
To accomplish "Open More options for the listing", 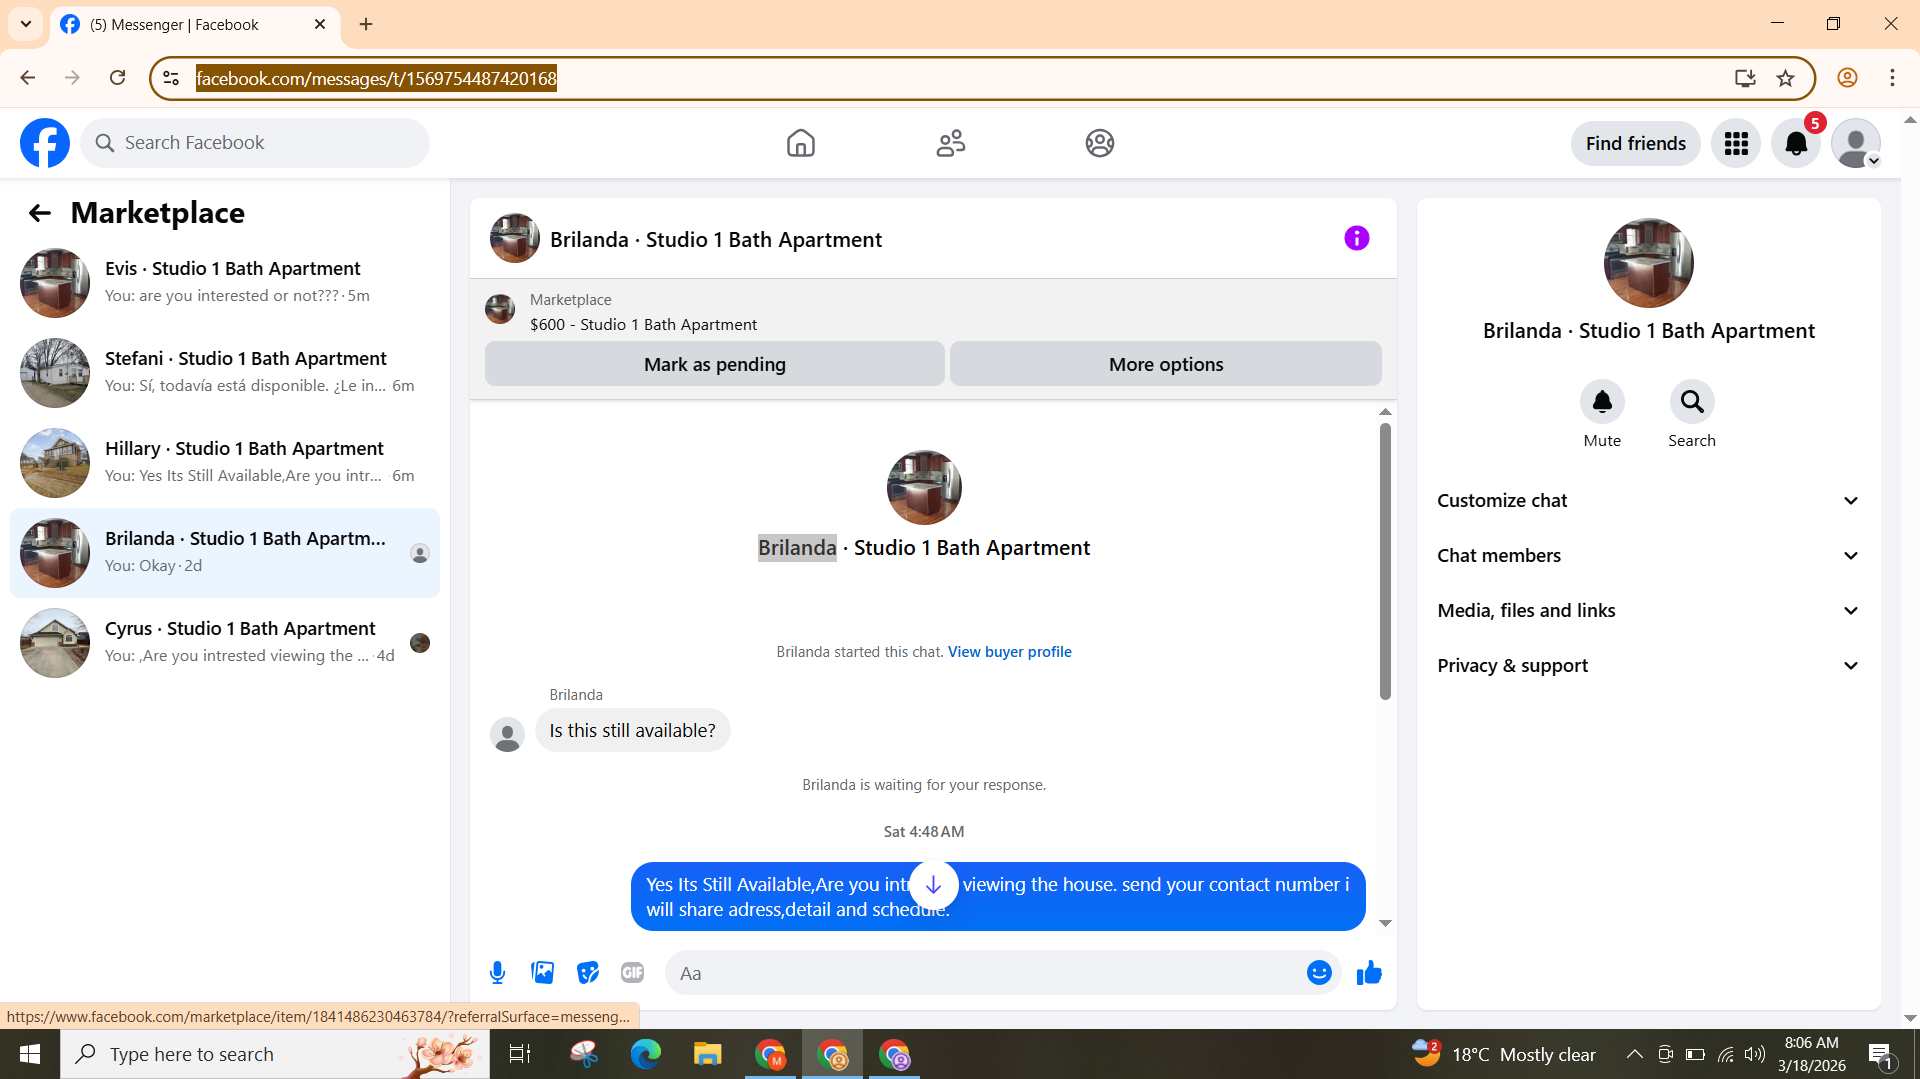I will click(x=1166, y=364).
